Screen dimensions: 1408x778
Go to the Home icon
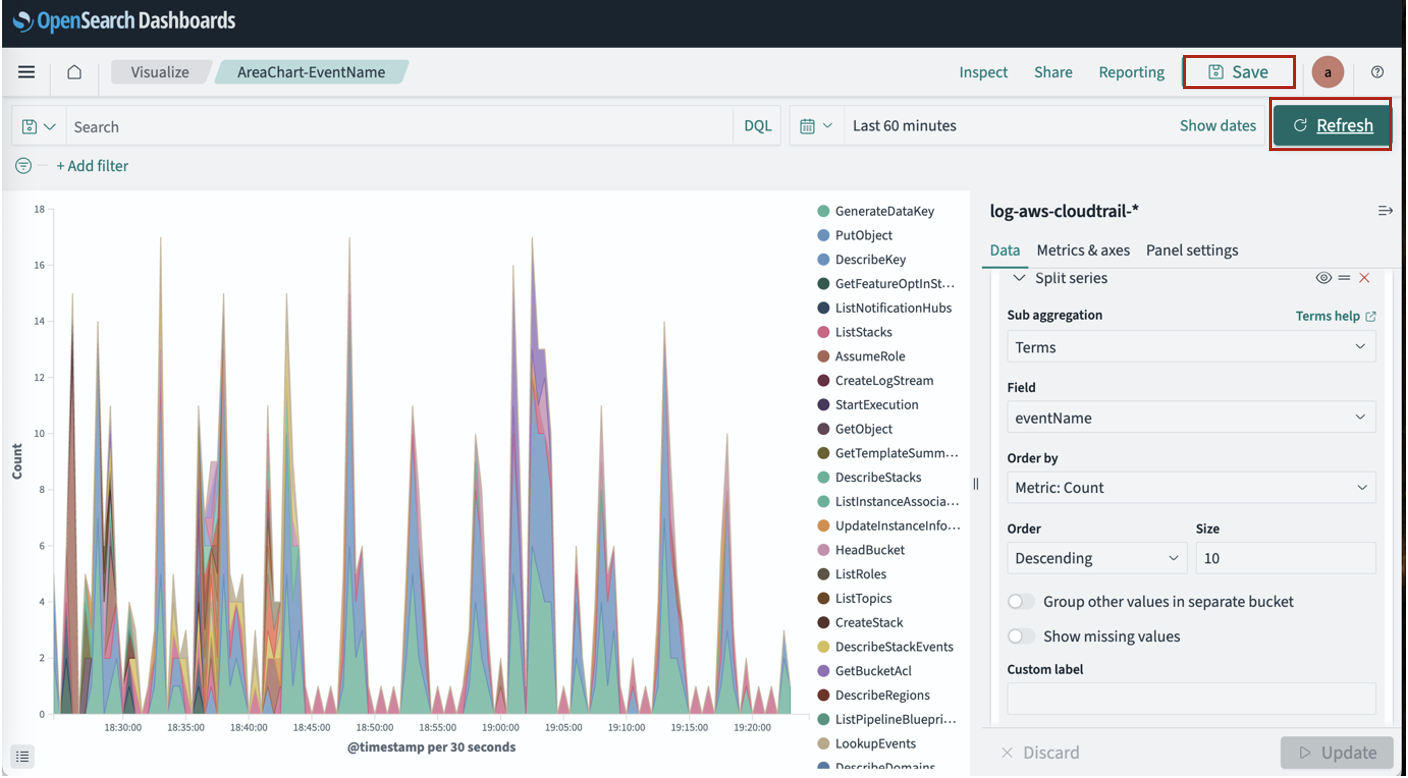[74, 72]
